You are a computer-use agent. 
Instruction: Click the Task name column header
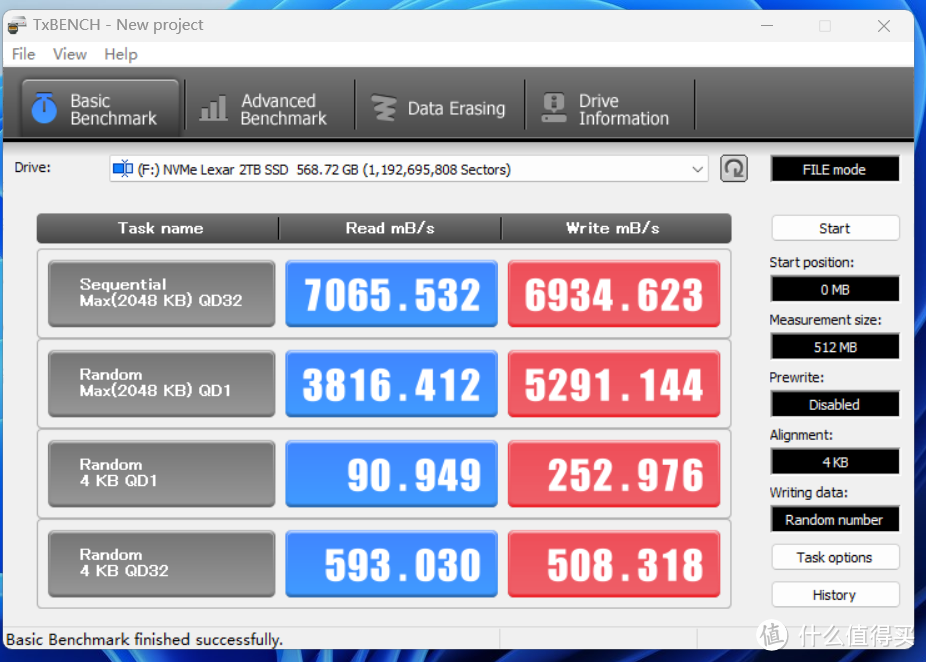158,229
